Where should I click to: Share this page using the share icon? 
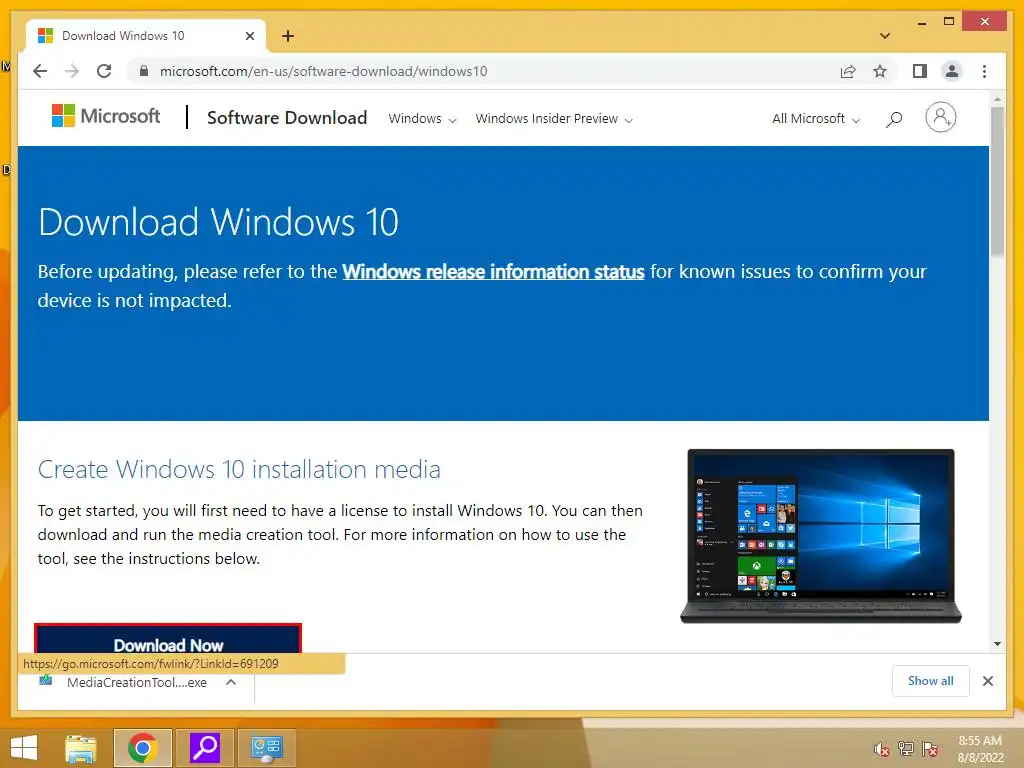848,71
